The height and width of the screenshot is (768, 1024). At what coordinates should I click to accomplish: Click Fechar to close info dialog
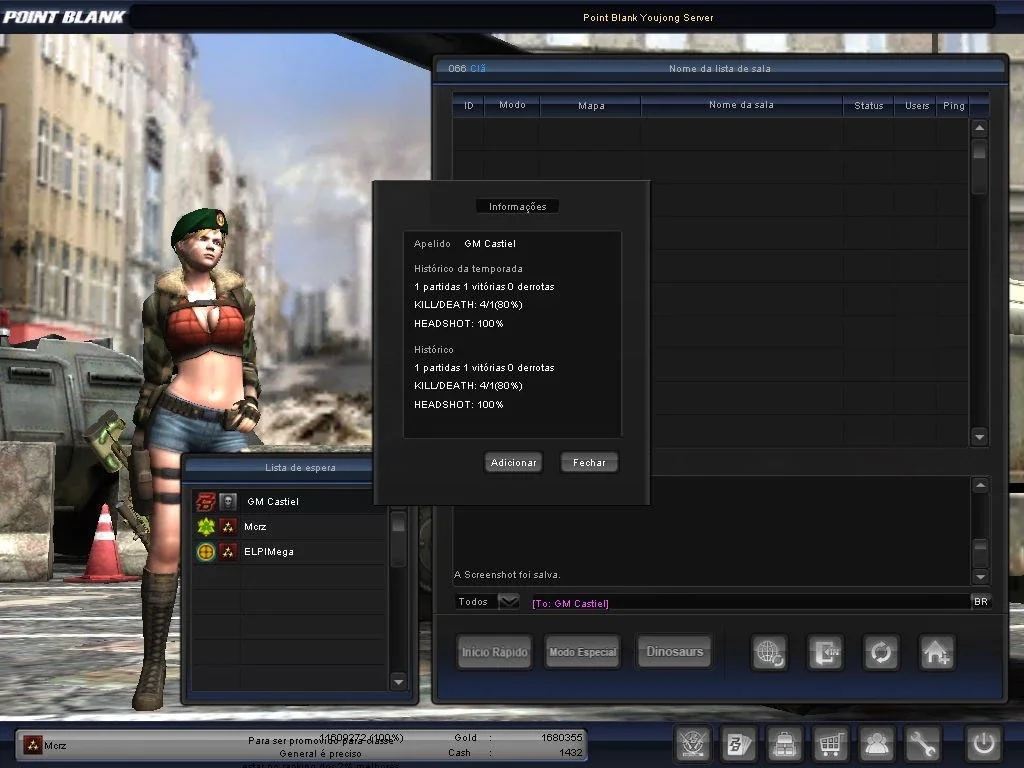click(589, 462)
